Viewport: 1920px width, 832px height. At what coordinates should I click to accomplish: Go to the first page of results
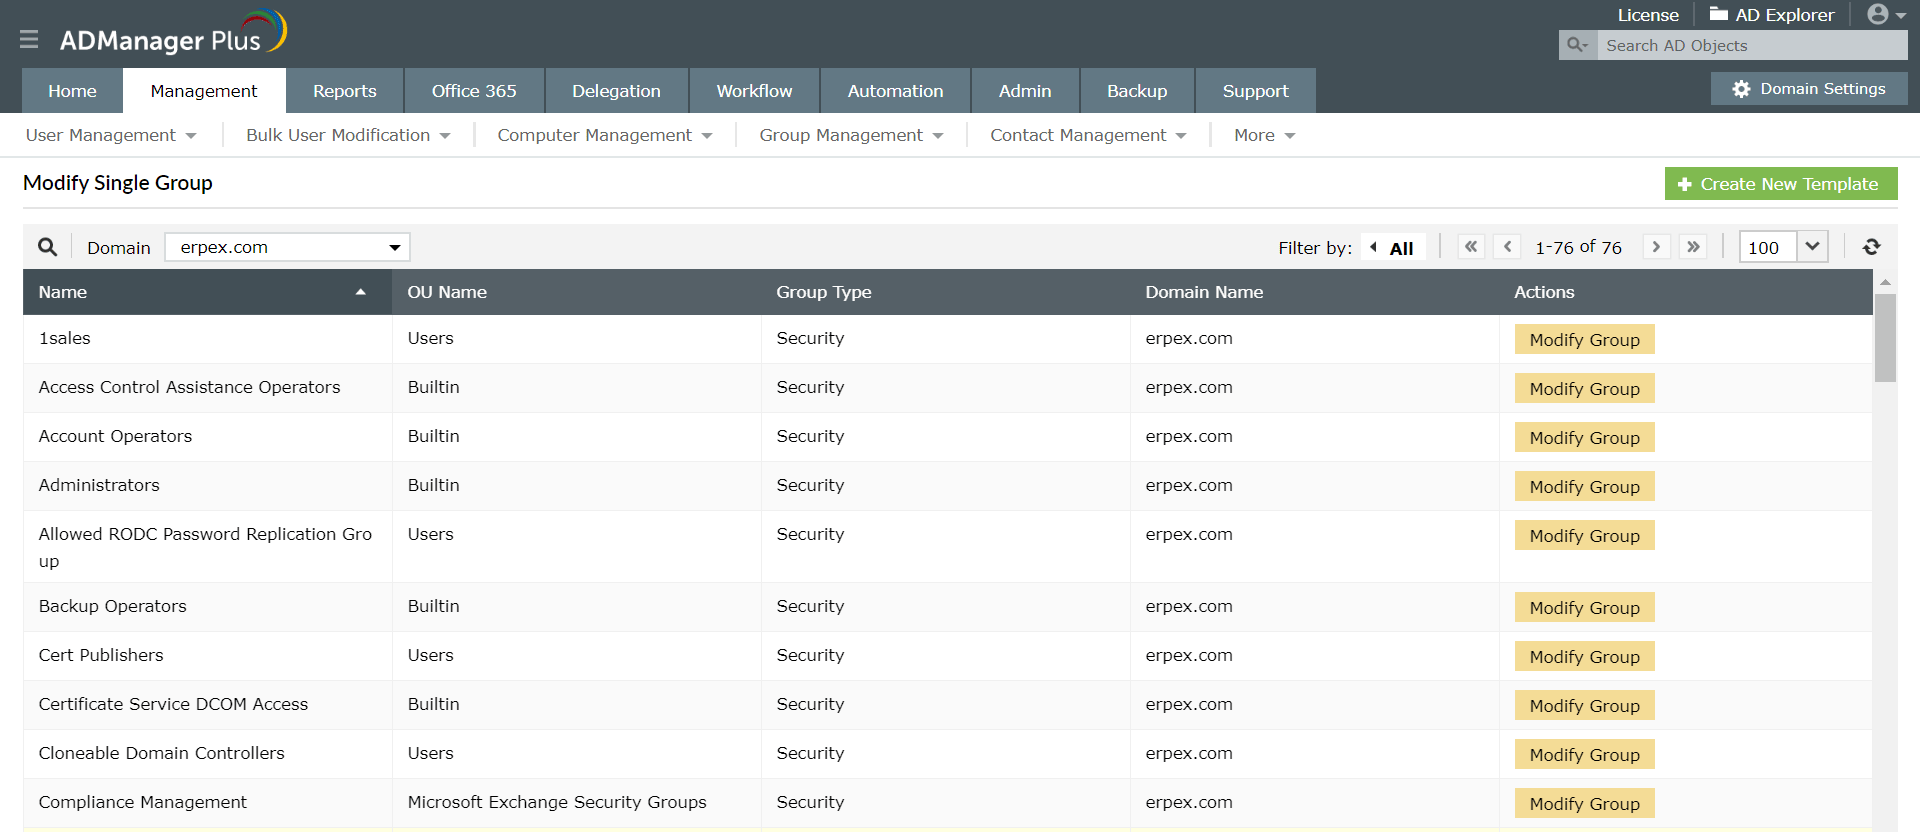click(1471, 247)
